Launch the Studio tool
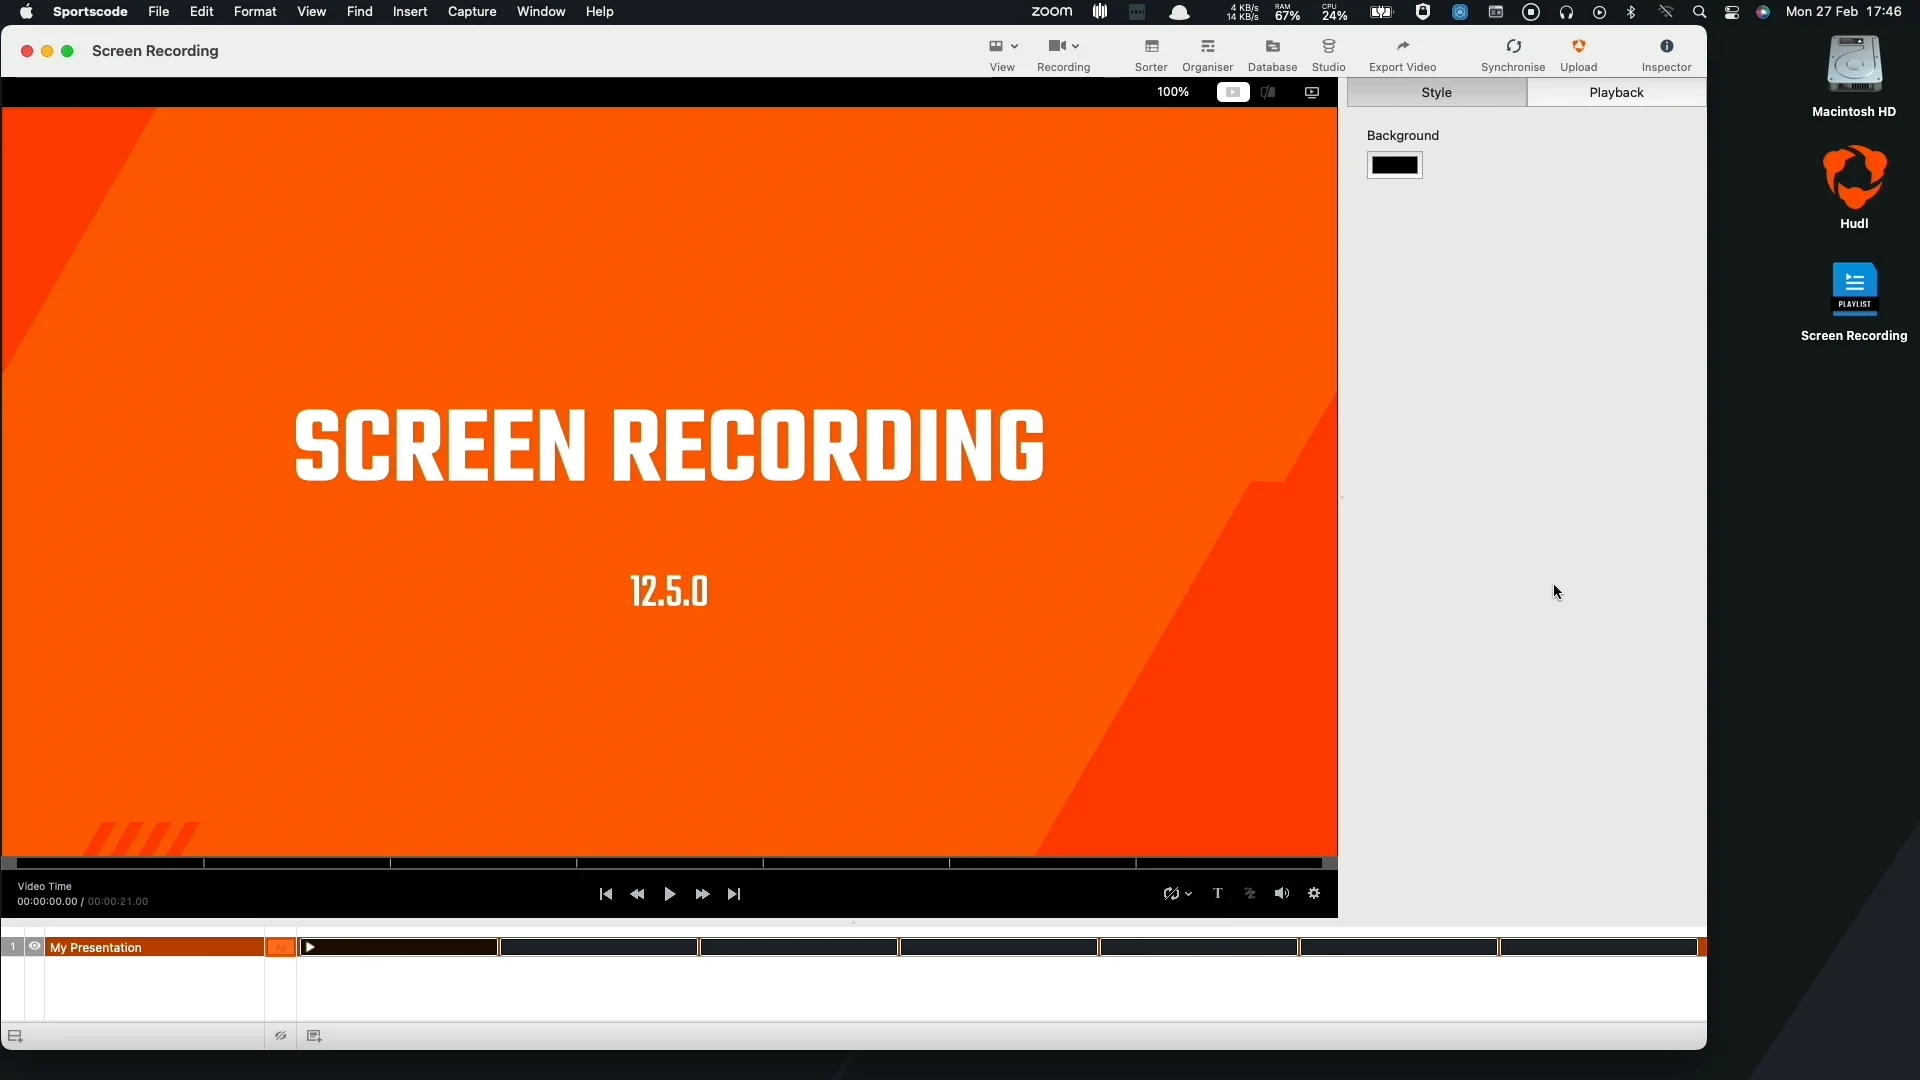Viewport: 1920px width, 1080px height. 1328,53
